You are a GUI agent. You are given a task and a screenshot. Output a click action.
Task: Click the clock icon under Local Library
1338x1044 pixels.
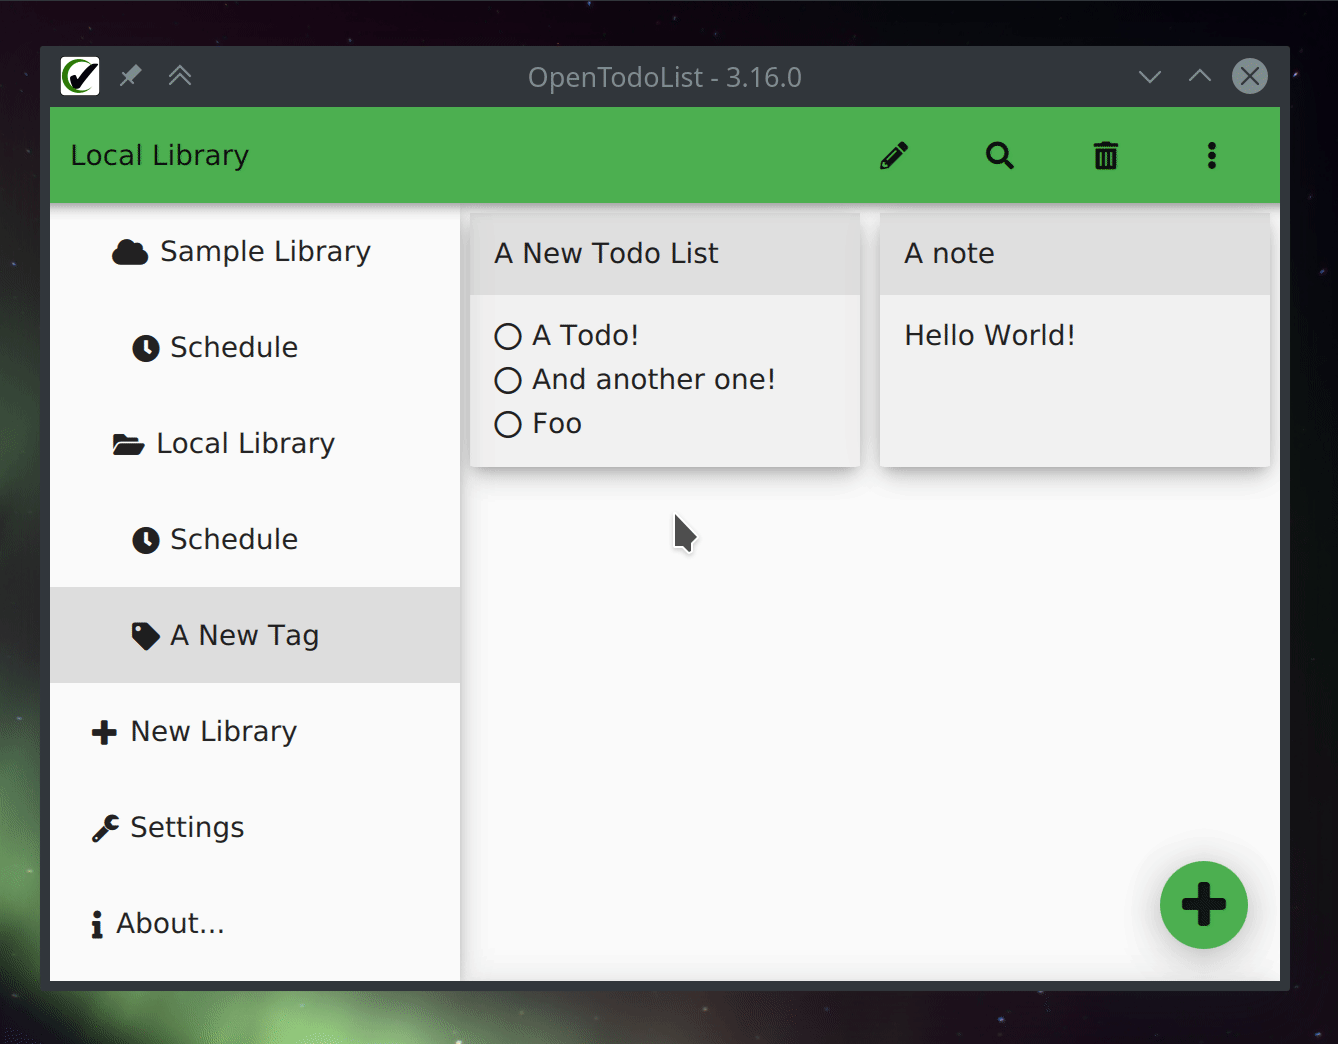pos(146,540)
